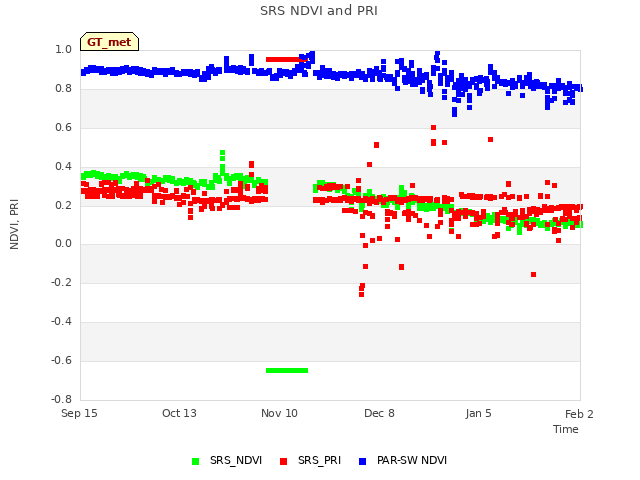
Task: Click the NDVI, PRI y-axis title
Action: coord(14,224)
